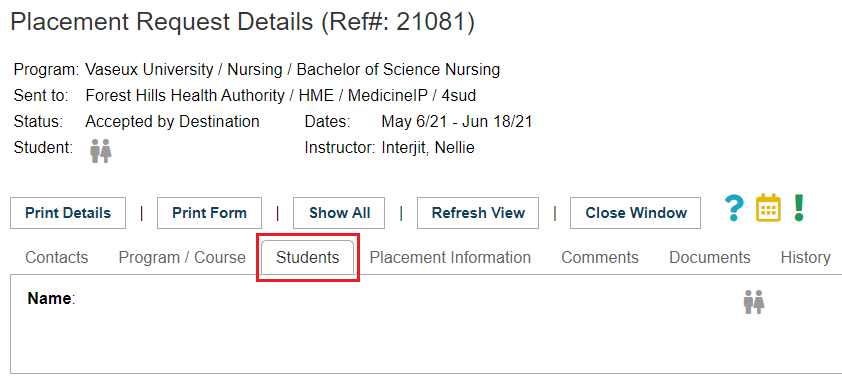Viewport: 842px width, 385px height.
Task: Click the student group icon beside Student label
Action: point(100,151)
